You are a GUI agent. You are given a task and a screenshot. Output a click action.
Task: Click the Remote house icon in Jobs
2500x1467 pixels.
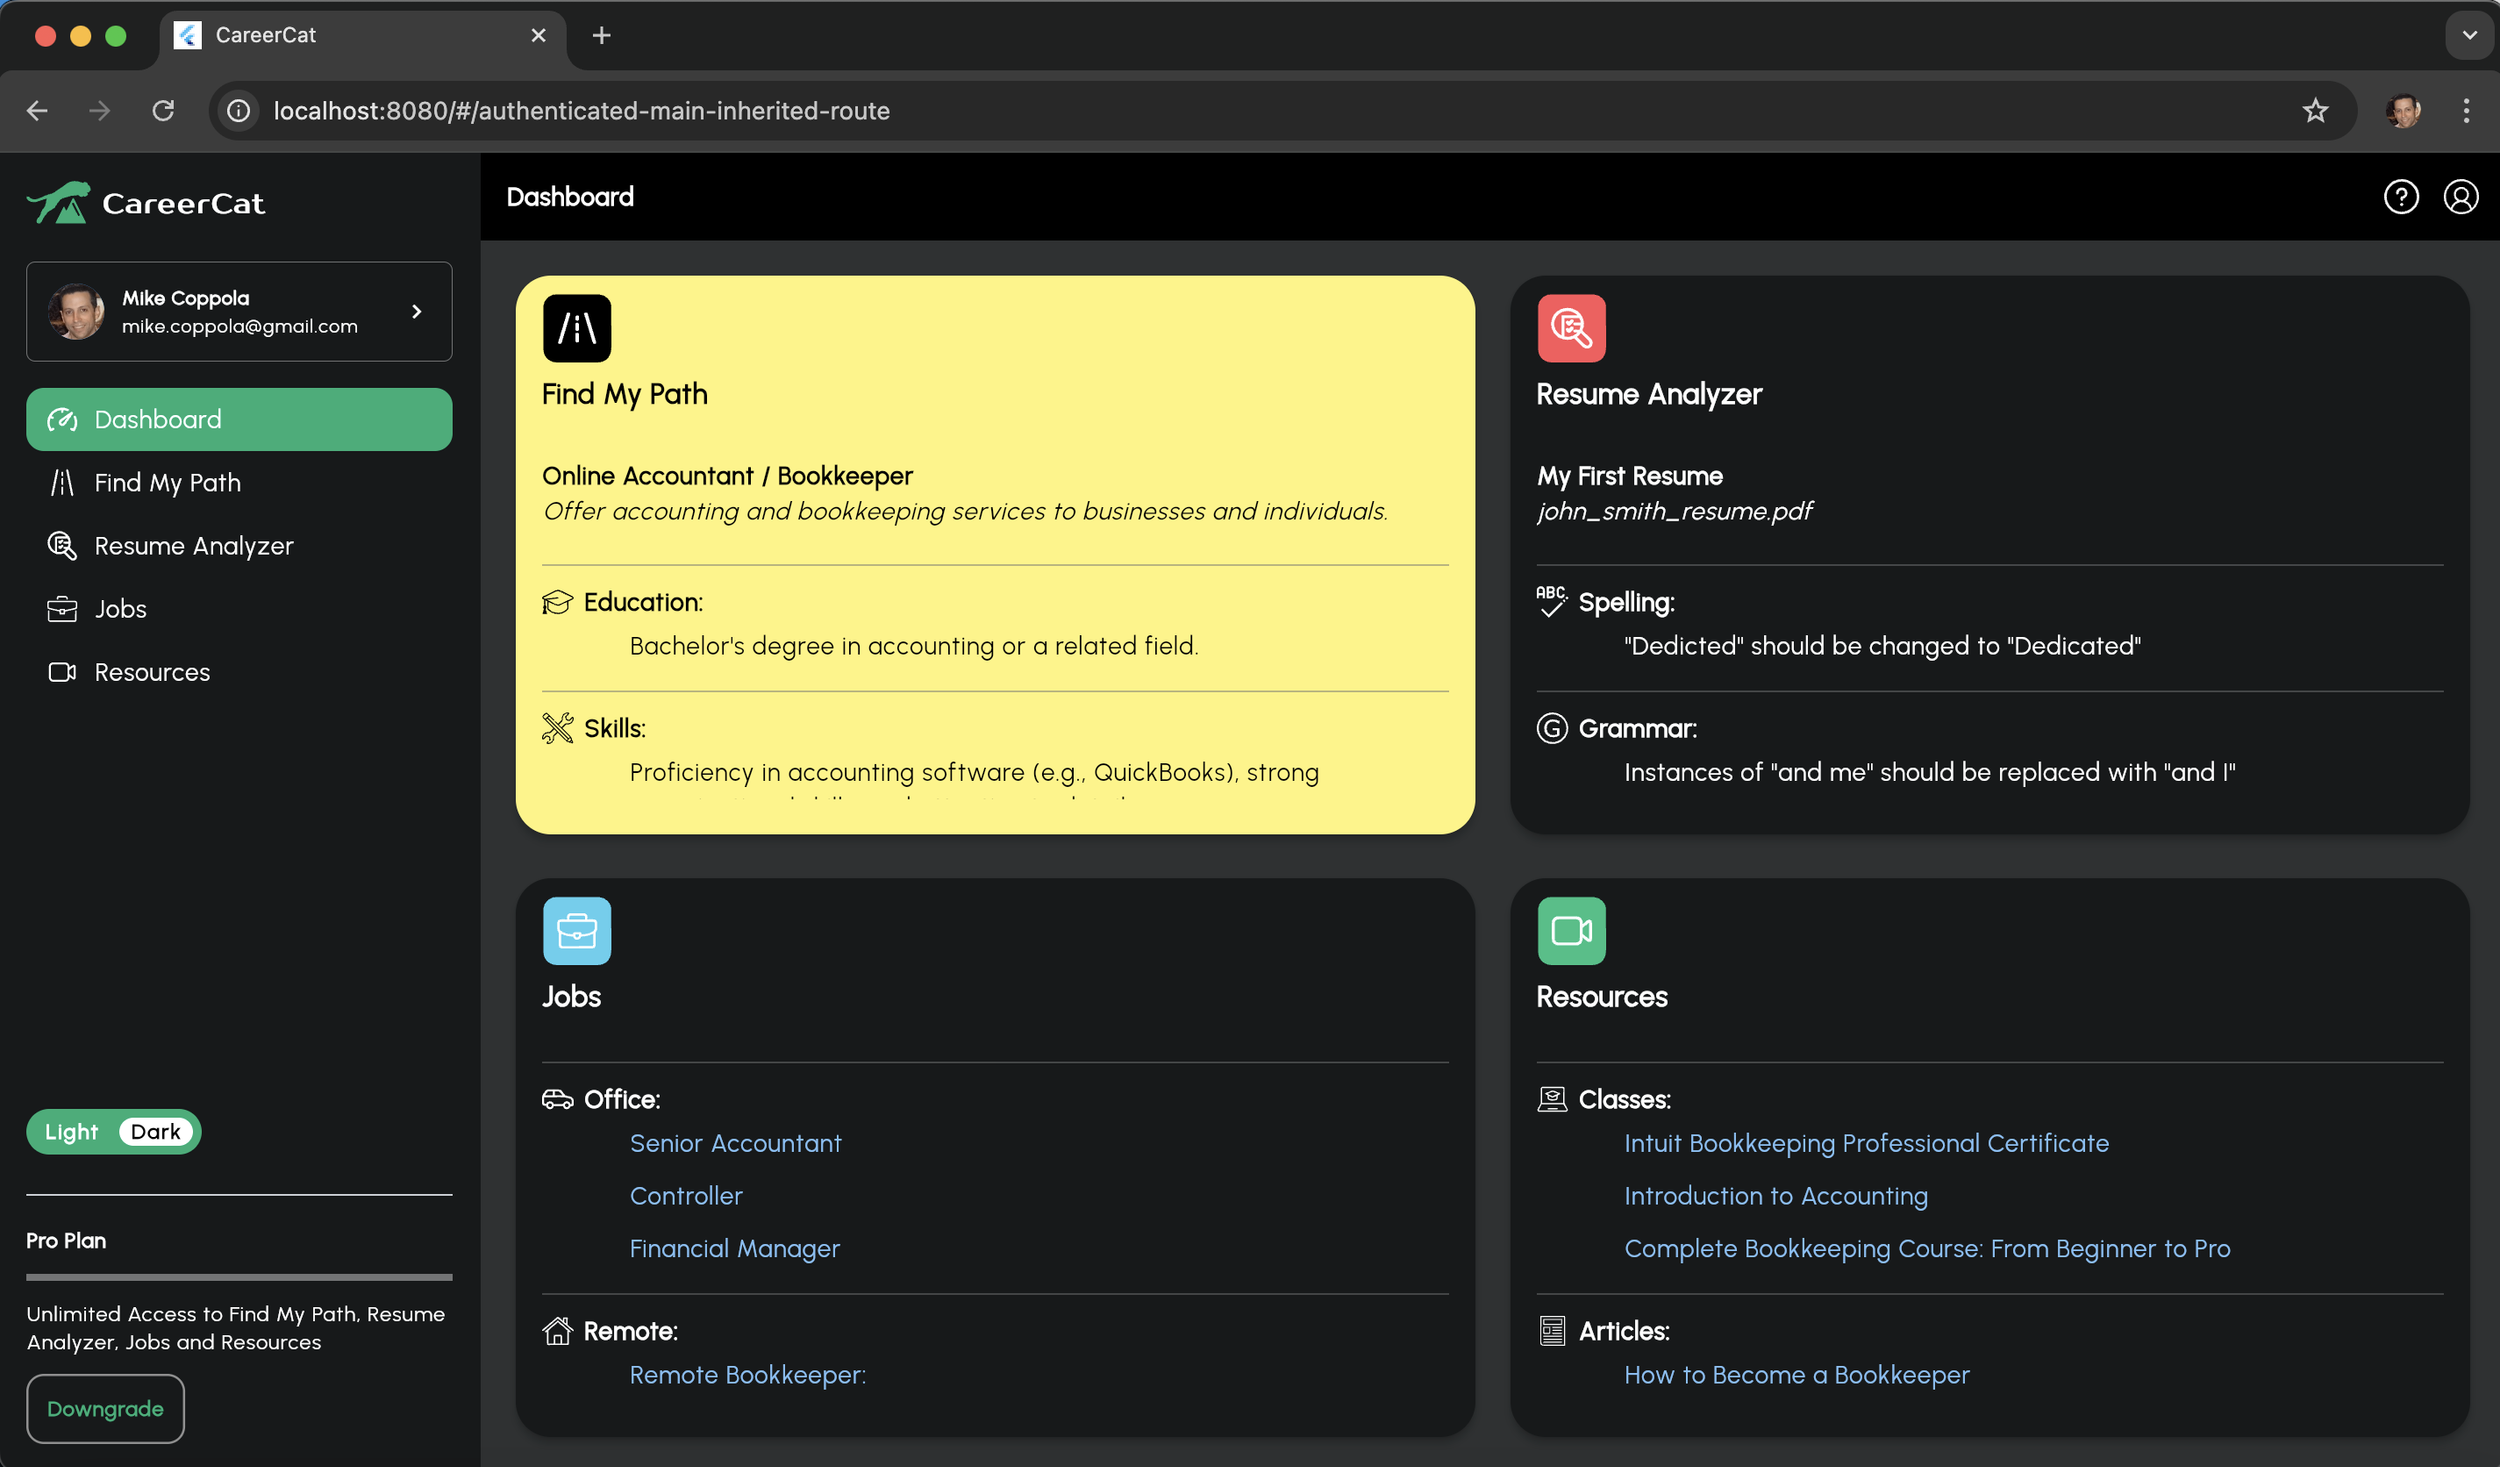pos(557,1331)
